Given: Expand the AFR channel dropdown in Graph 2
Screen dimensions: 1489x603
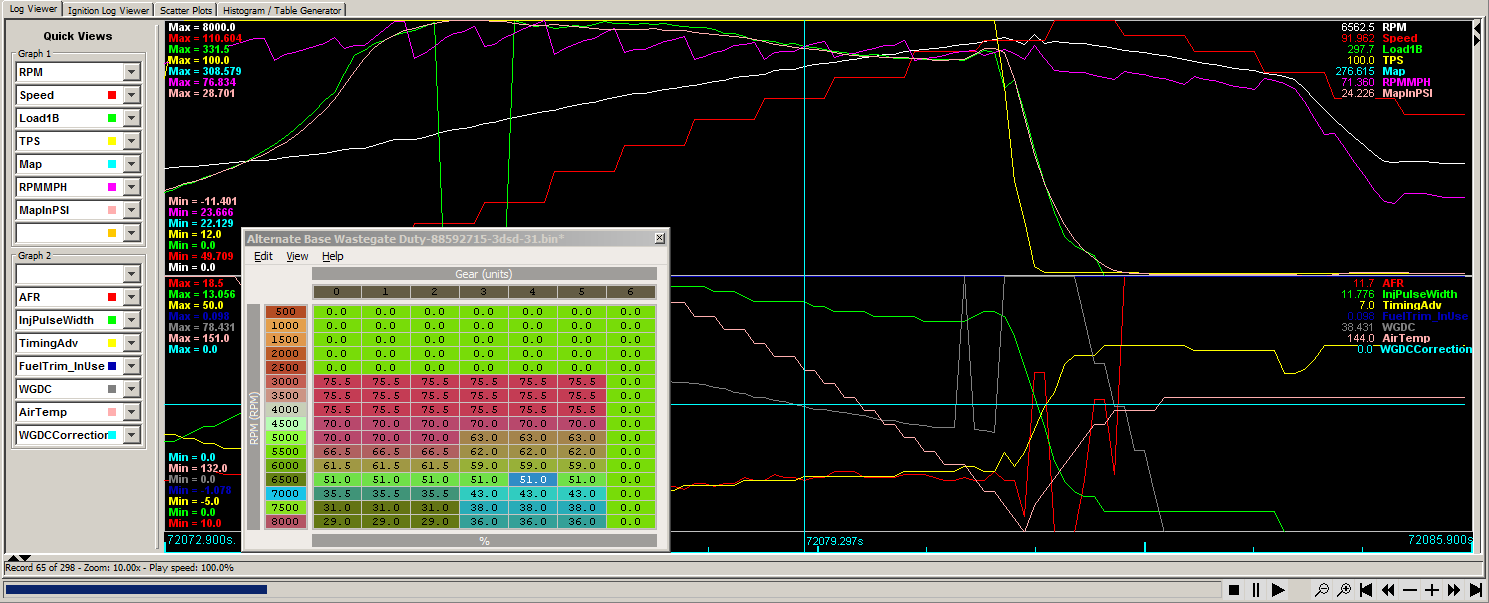Looking at the screenshot, I should (x=131, y=297).
